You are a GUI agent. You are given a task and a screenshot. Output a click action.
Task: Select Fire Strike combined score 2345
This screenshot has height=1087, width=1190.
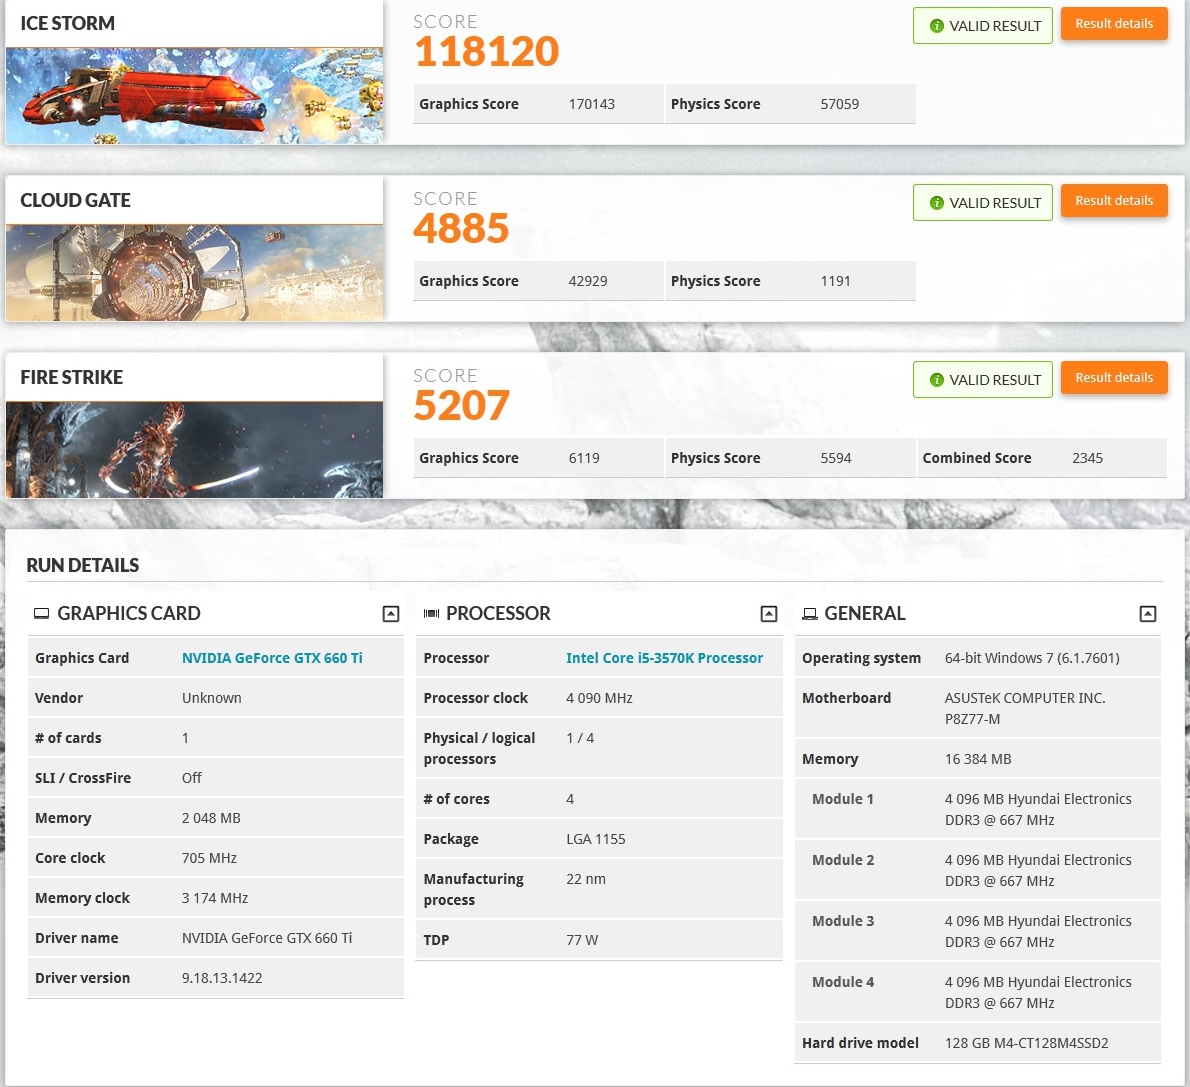[1087, 458]
